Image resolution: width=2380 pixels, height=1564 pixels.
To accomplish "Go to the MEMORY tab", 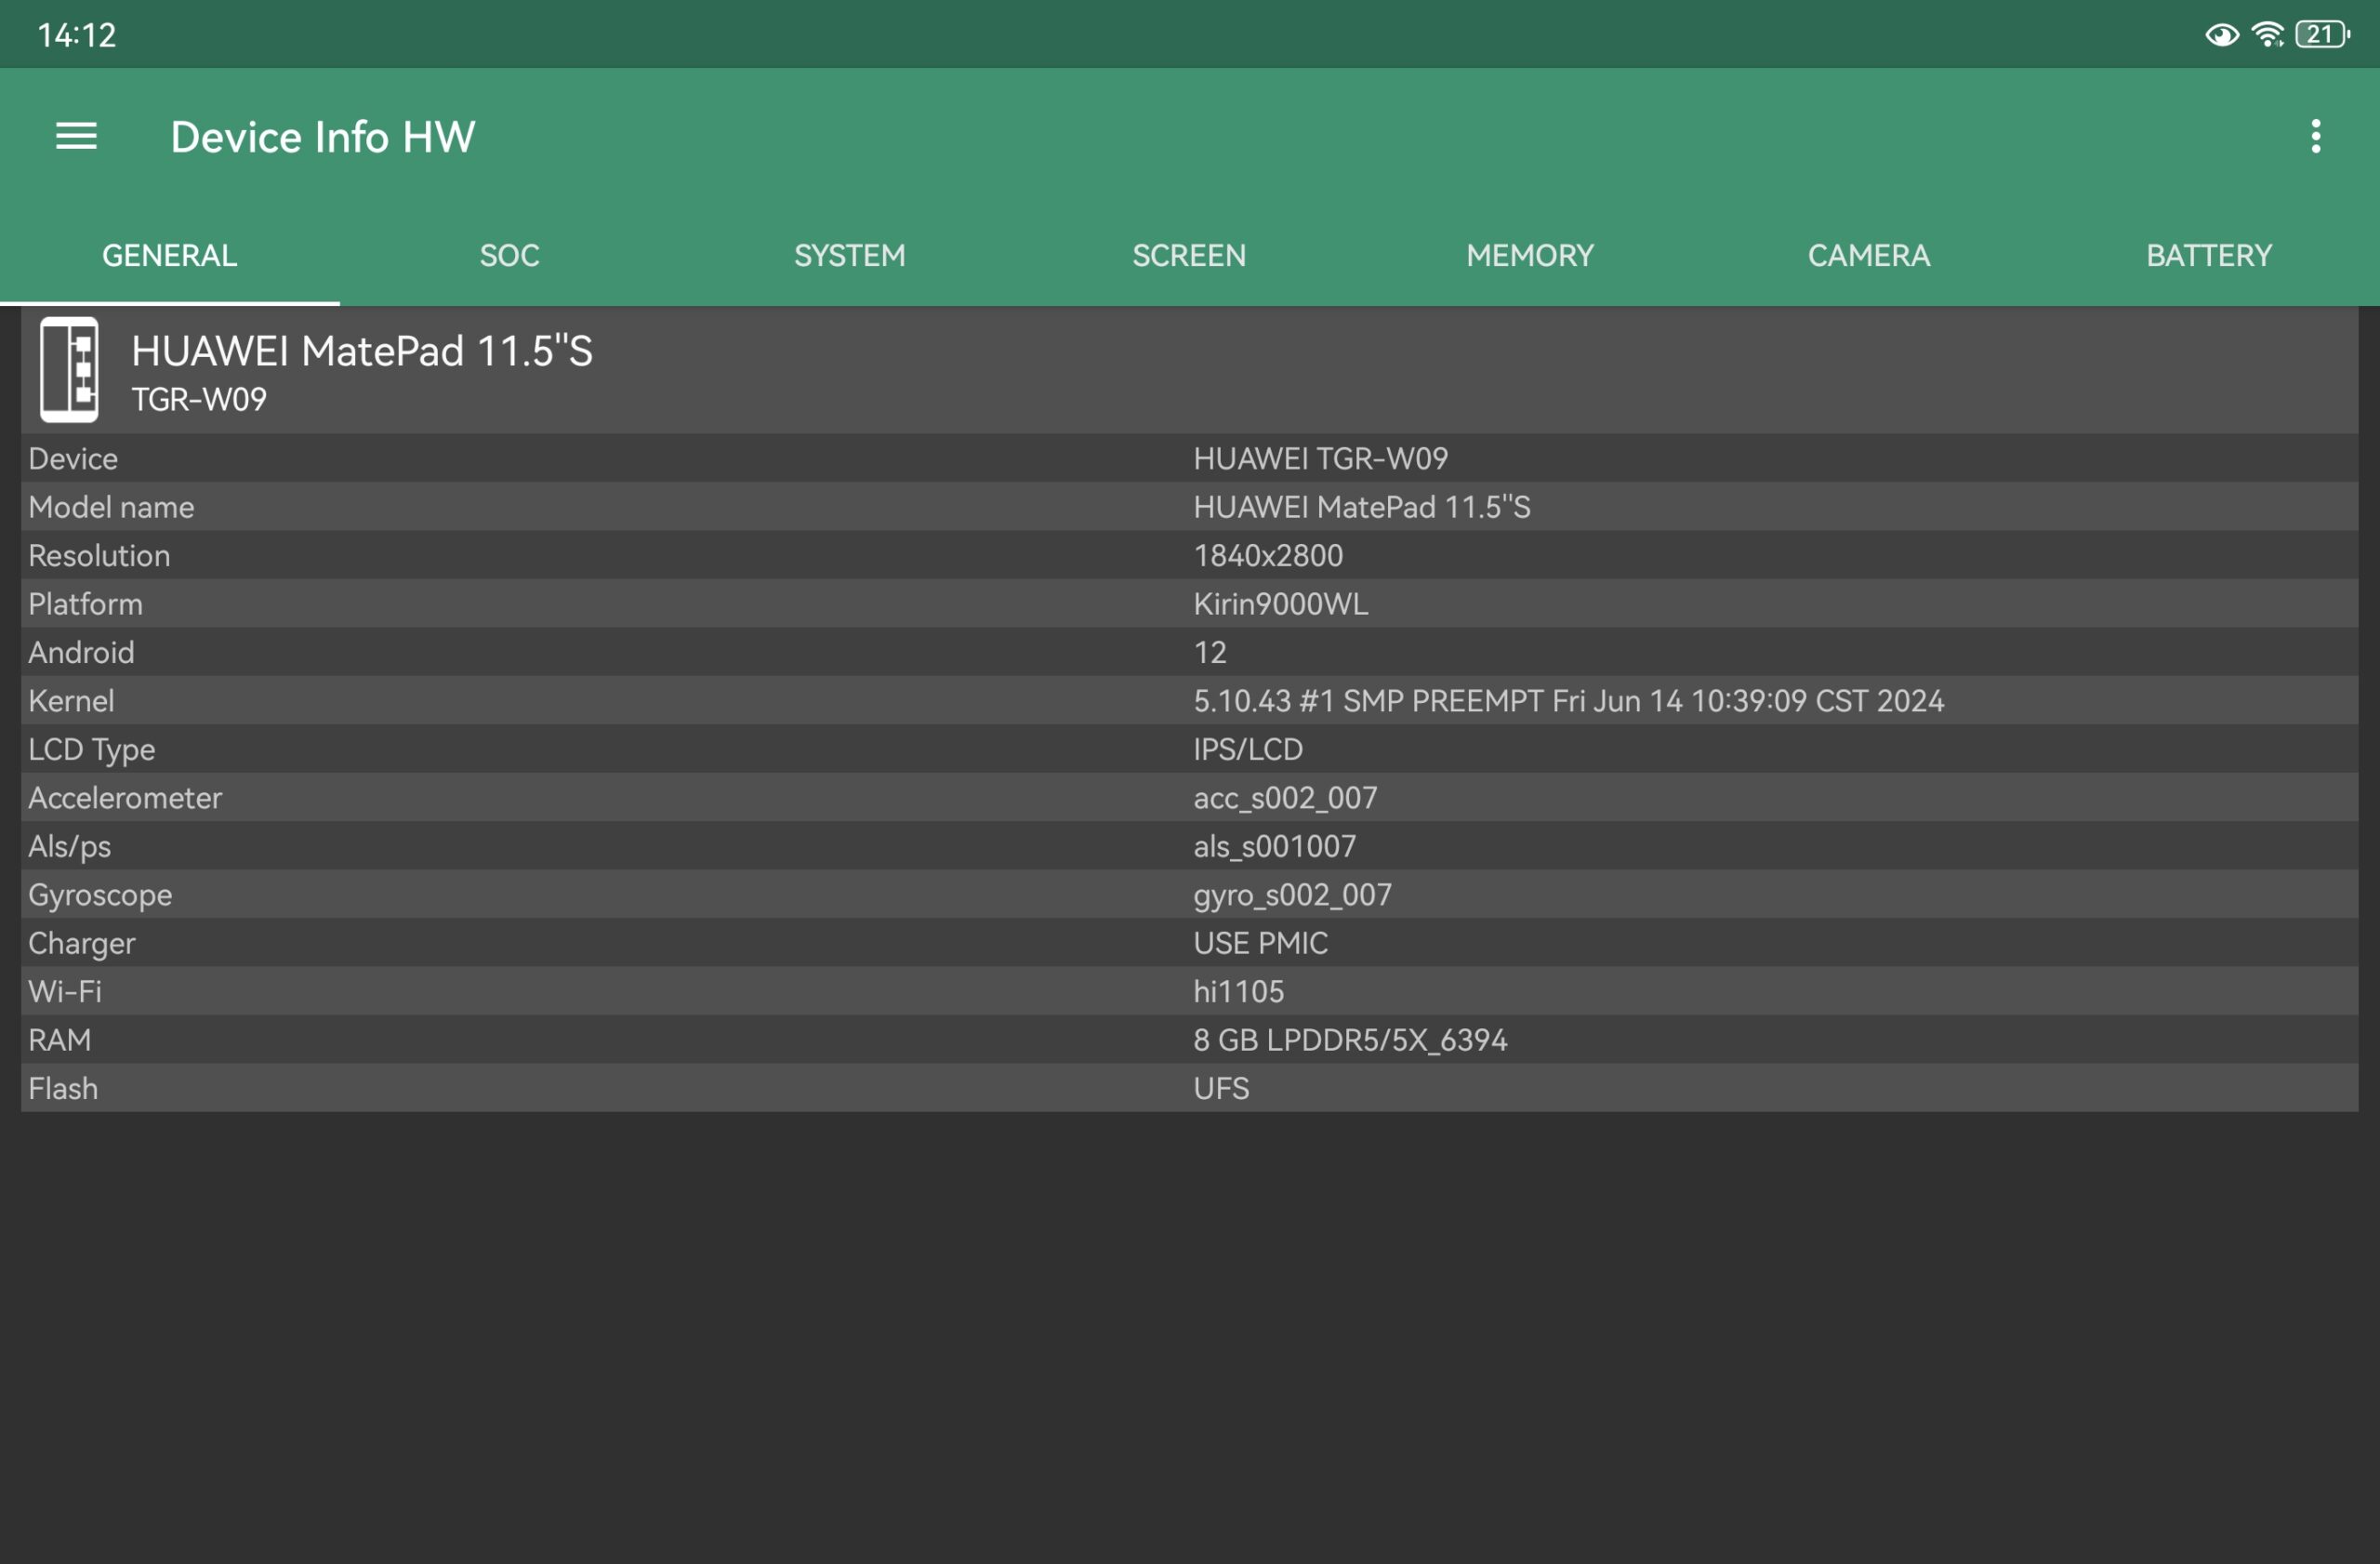I will tap(1530, 255).
